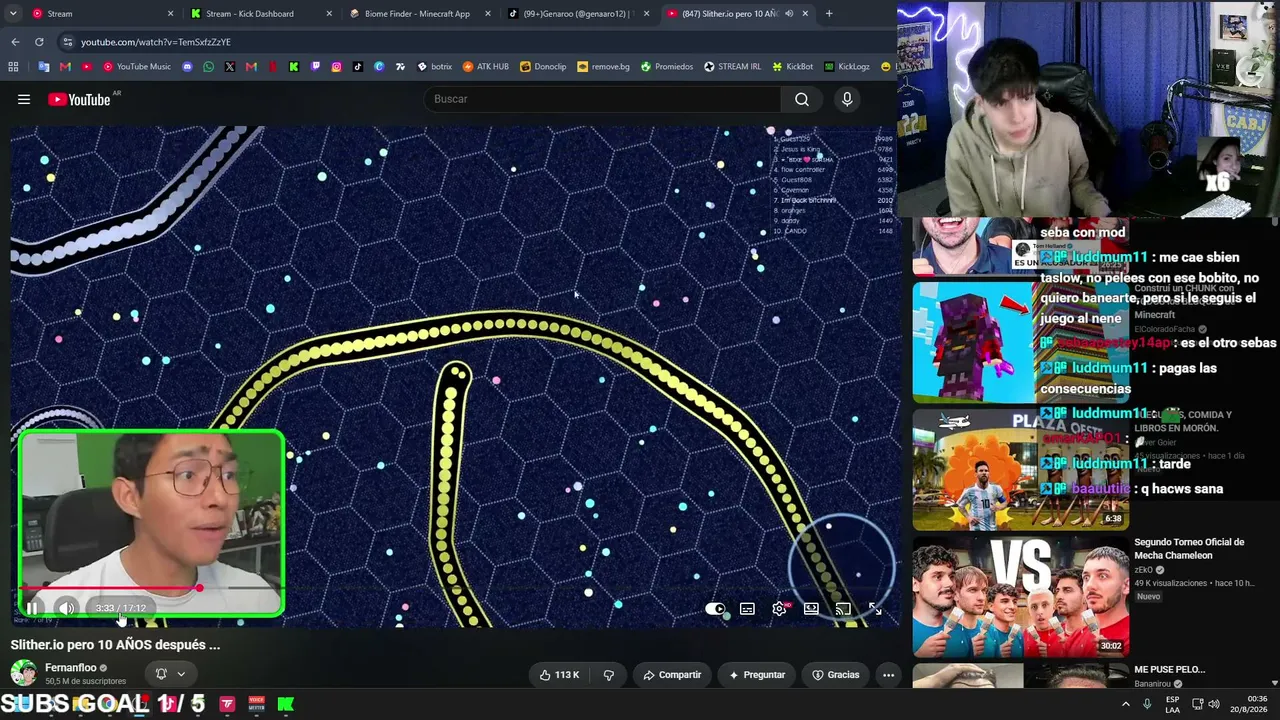Viewport: 1280px width, 720px height.
Task: Open the X (Twitter) bookmark icon
Action: click(230, 67)
